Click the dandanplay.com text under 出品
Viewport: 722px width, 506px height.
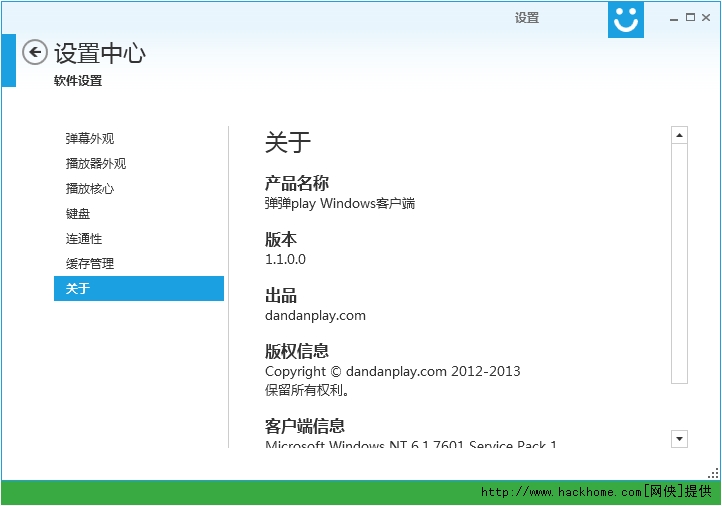point(315,316)
